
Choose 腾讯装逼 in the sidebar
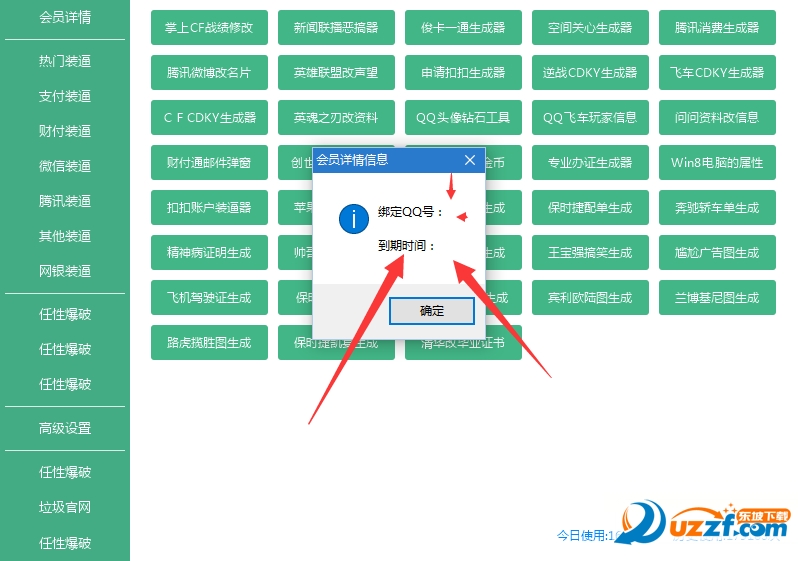65,201
